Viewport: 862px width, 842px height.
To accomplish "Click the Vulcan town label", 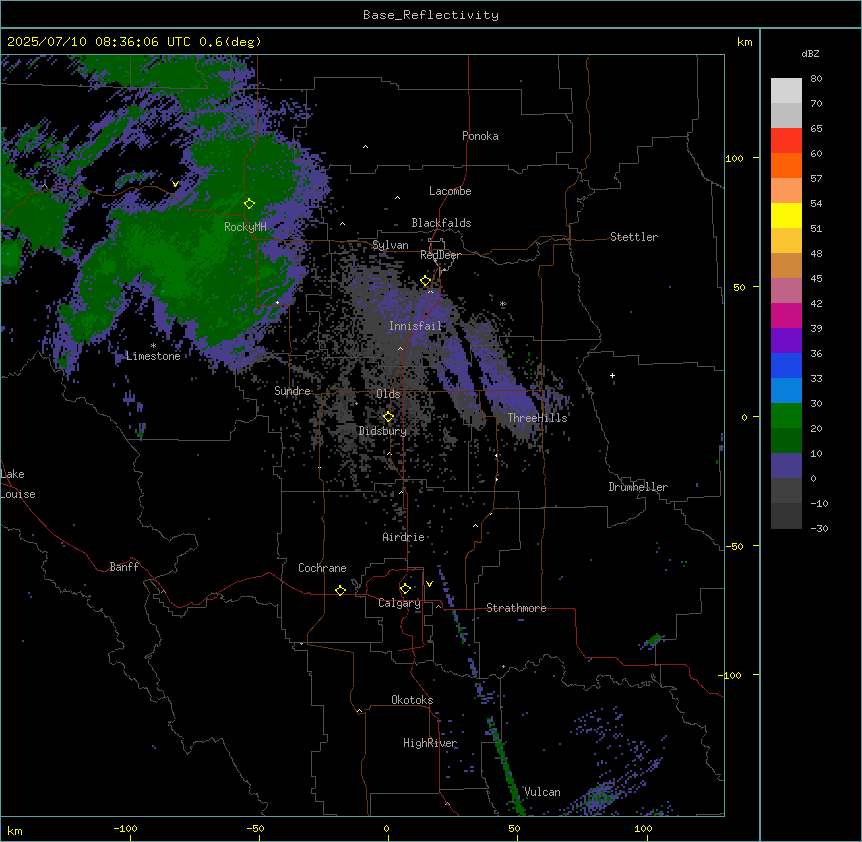I will pos(542,792).
